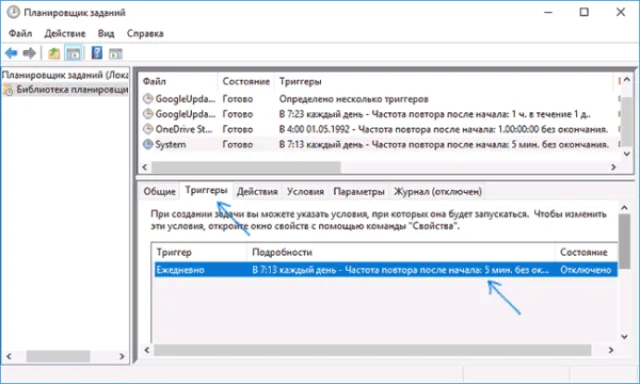Click the Отключено status cell
640x384 pixels.
click(585, 270)
